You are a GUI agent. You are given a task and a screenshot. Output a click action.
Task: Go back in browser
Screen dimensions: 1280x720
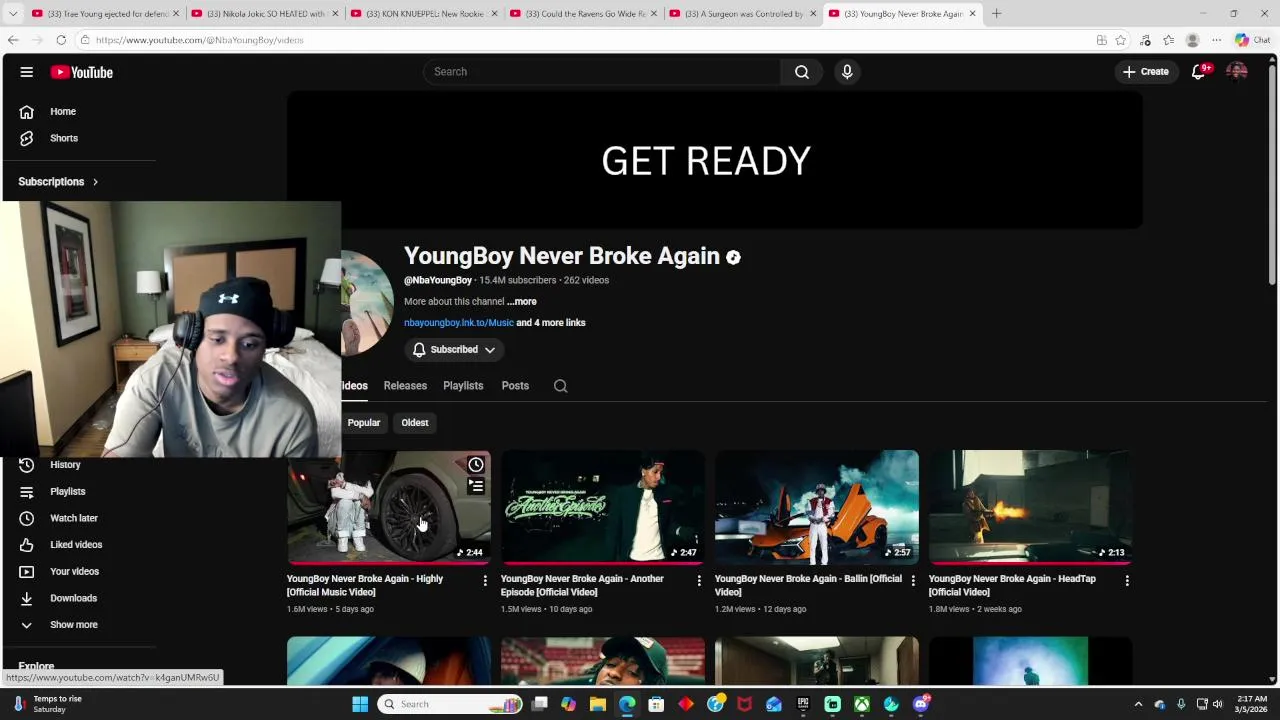13,40
